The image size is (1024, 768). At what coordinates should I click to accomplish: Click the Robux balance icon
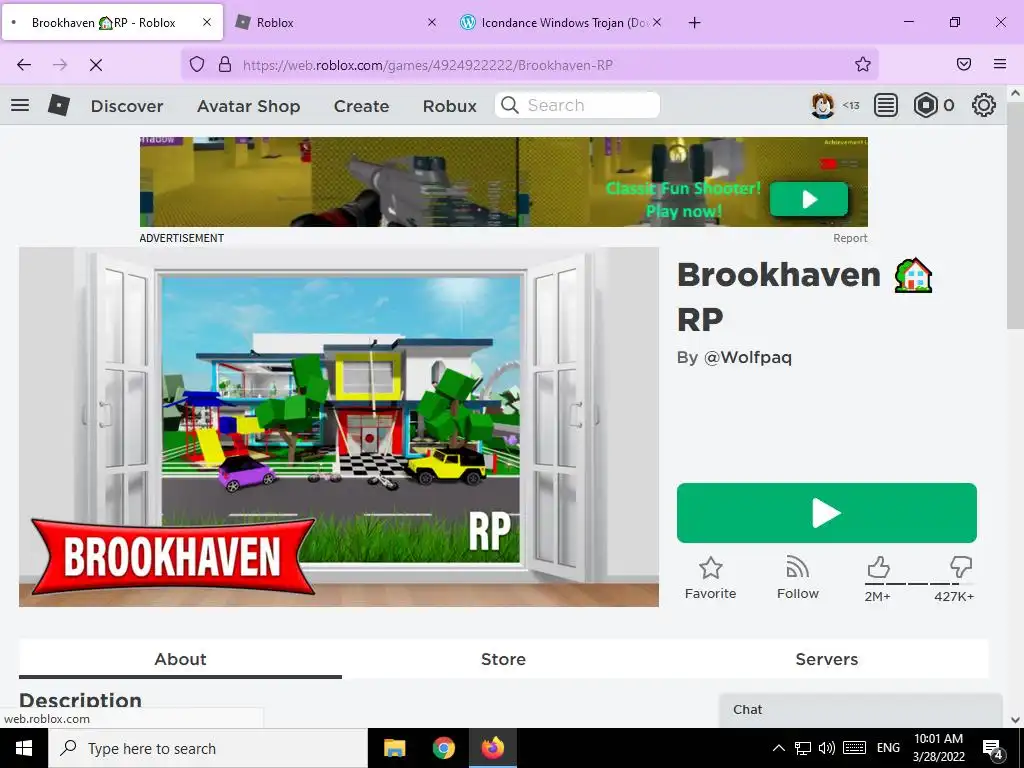925,105
